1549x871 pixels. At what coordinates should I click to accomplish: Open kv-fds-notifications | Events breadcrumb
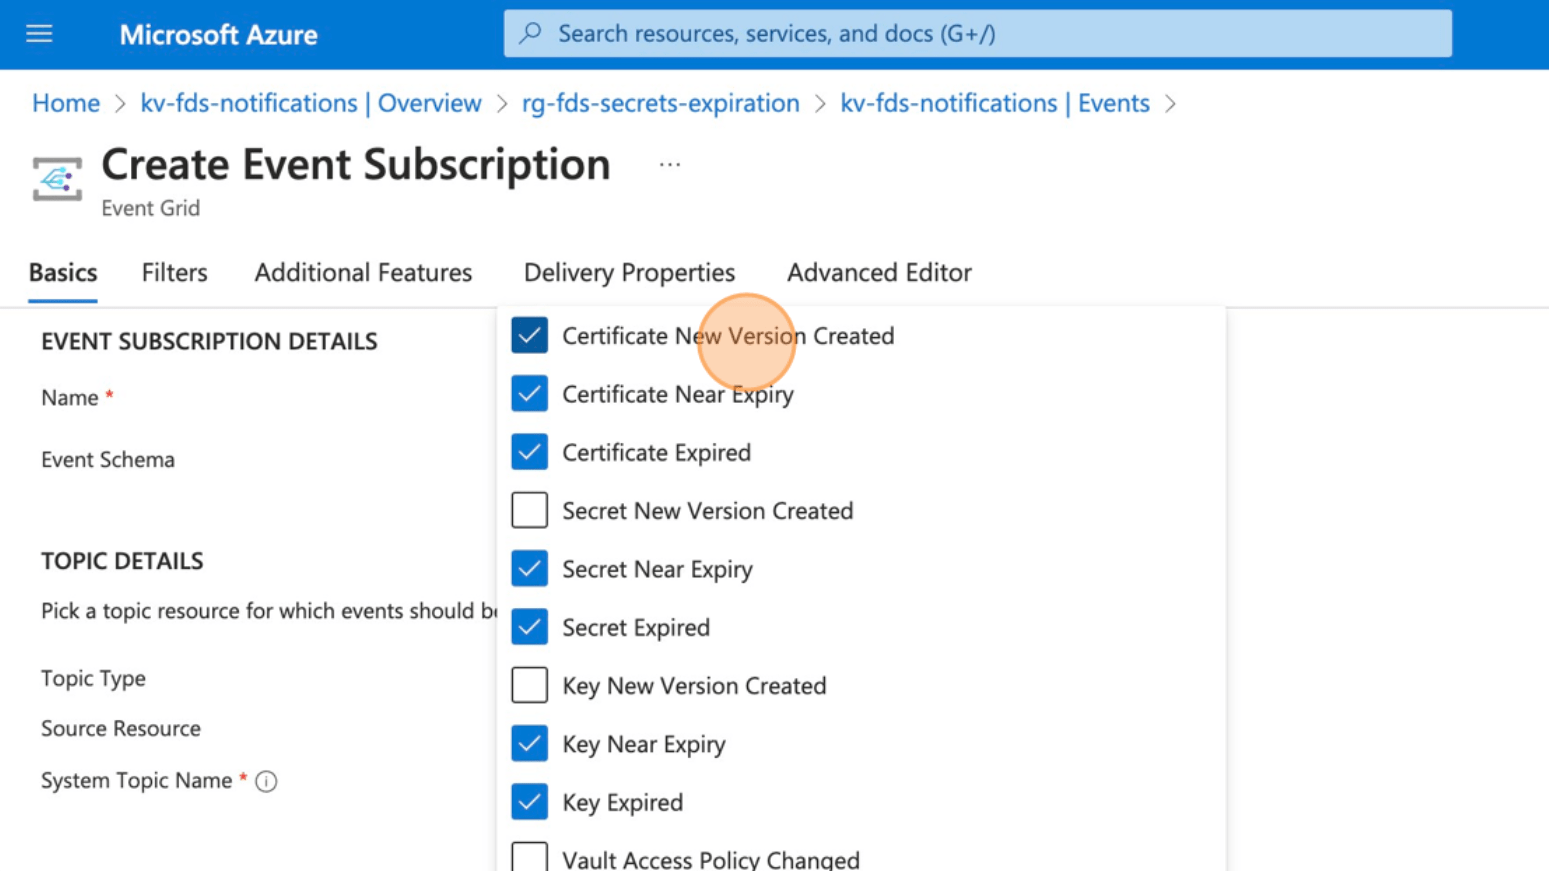point(995,103)
